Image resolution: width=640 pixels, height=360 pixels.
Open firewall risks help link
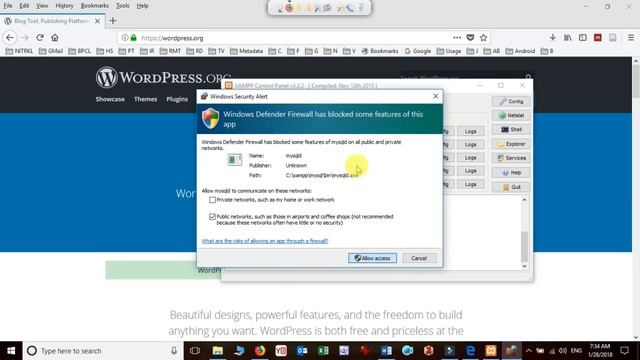pyautogui.click(x=265, y=241)
